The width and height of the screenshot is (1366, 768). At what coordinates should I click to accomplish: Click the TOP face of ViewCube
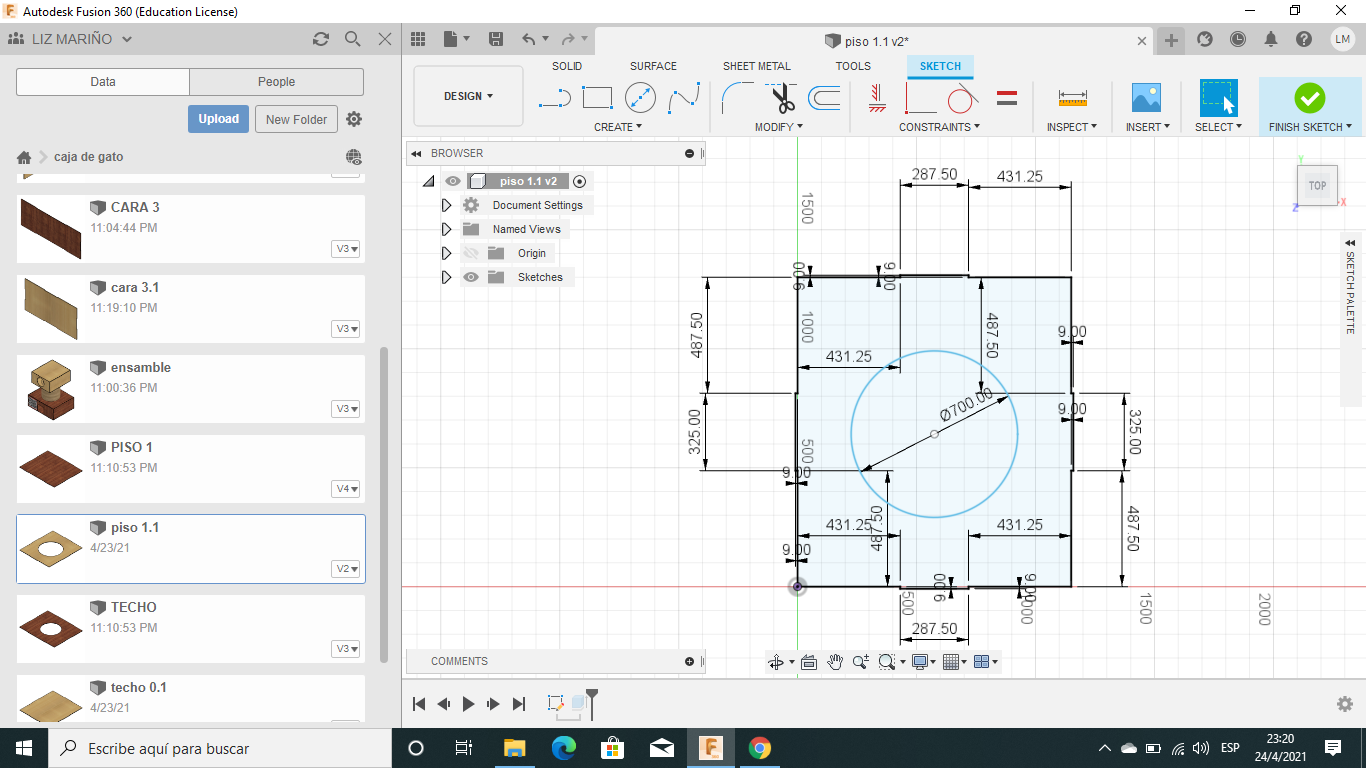pyautogui.click(x=1318, y=186)
